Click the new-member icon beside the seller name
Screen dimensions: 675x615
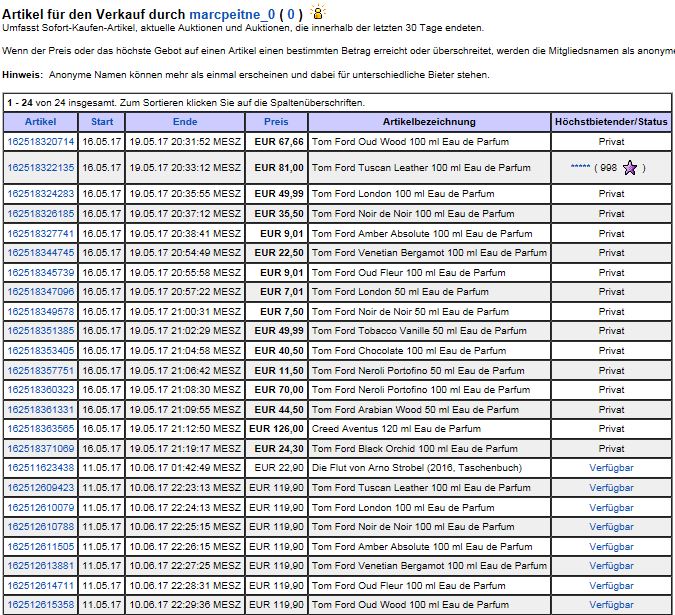318,12
